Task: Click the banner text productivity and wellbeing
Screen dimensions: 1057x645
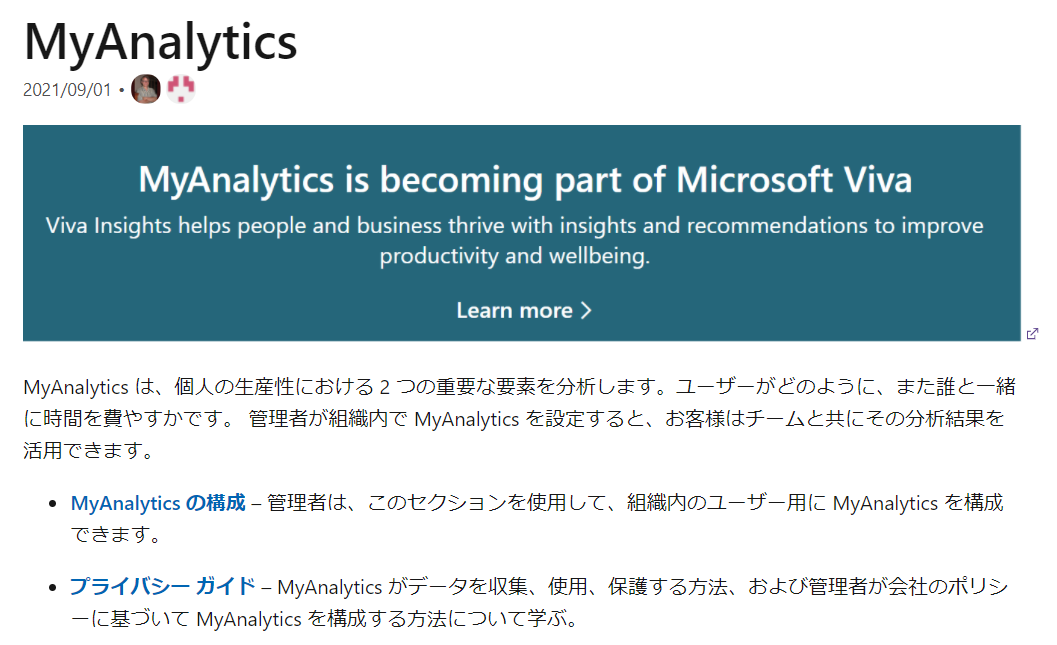Action: click(x=514, y=256)
